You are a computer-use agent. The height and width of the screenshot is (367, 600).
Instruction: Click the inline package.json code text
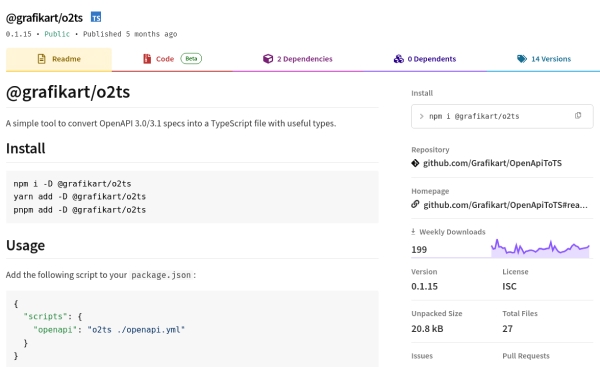[161, 275]
